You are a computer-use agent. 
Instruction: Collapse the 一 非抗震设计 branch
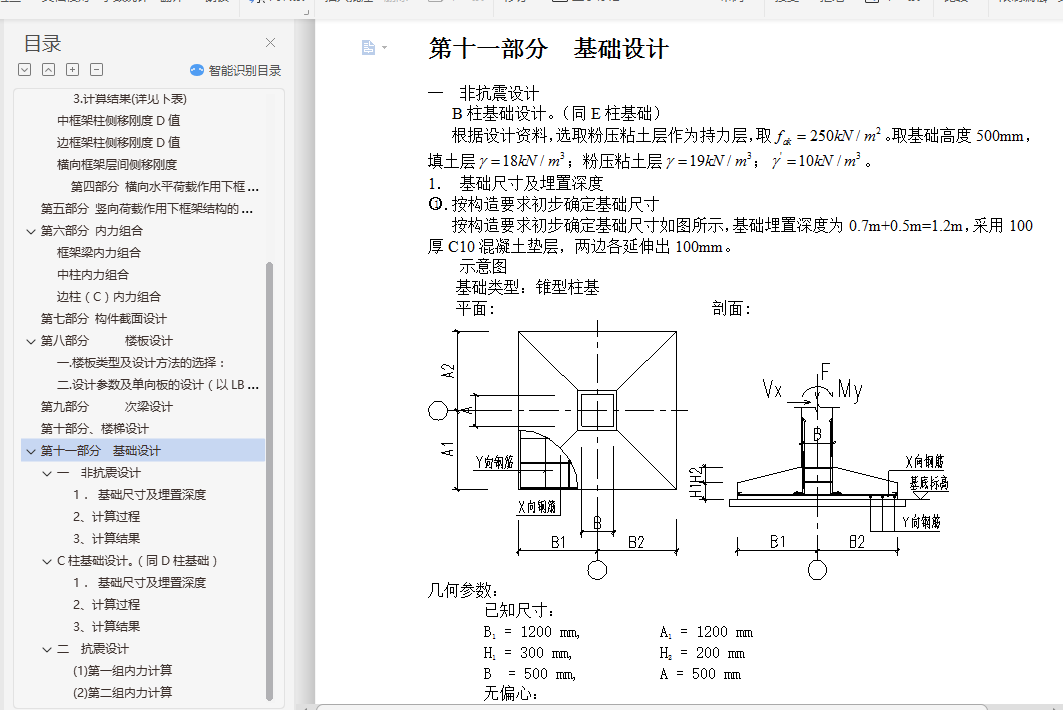pyautogui.click(x=47, y=473)
